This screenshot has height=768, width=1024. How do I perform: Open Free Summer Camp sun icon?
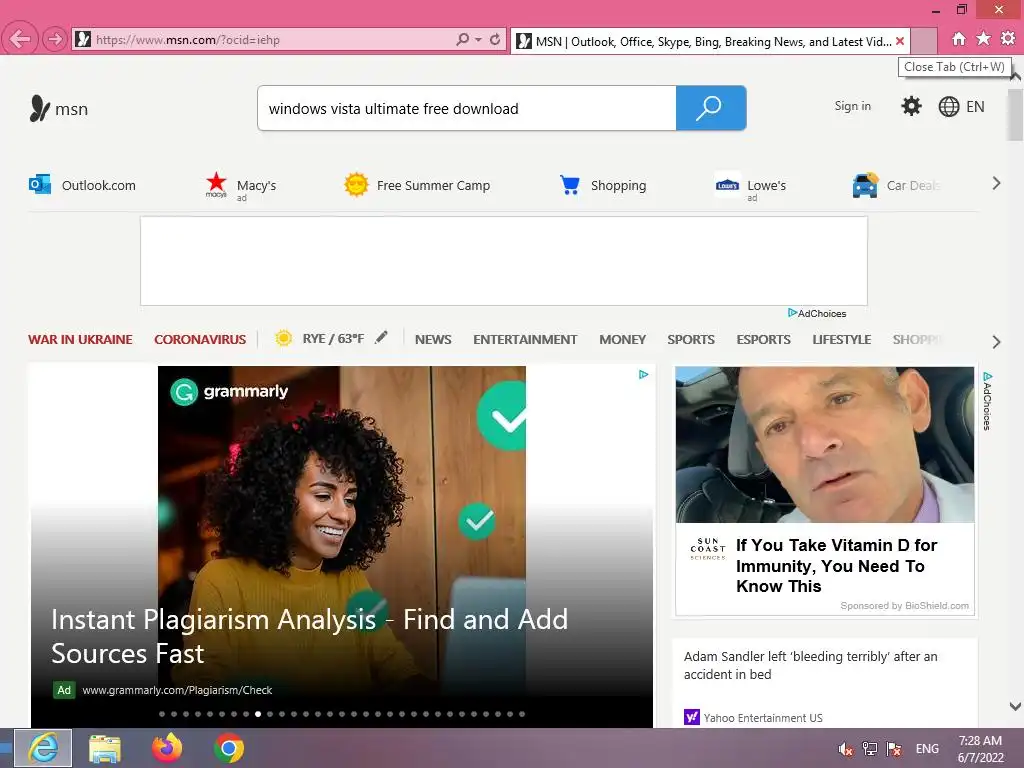click(356, 185)
